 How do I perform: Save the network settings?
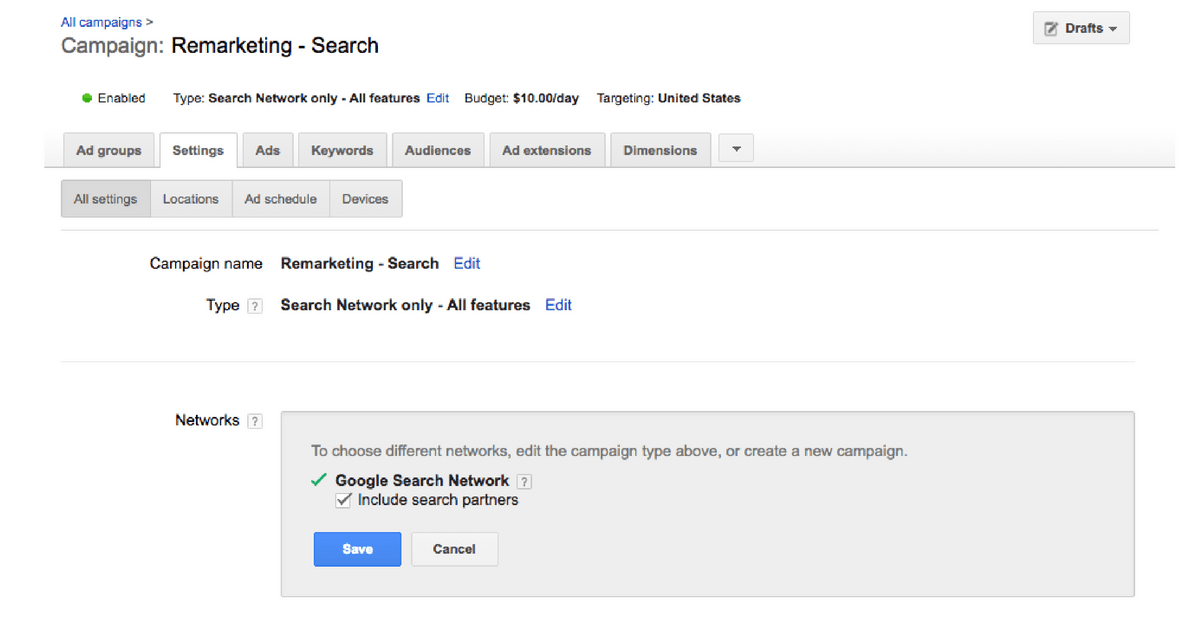point(357,549)
